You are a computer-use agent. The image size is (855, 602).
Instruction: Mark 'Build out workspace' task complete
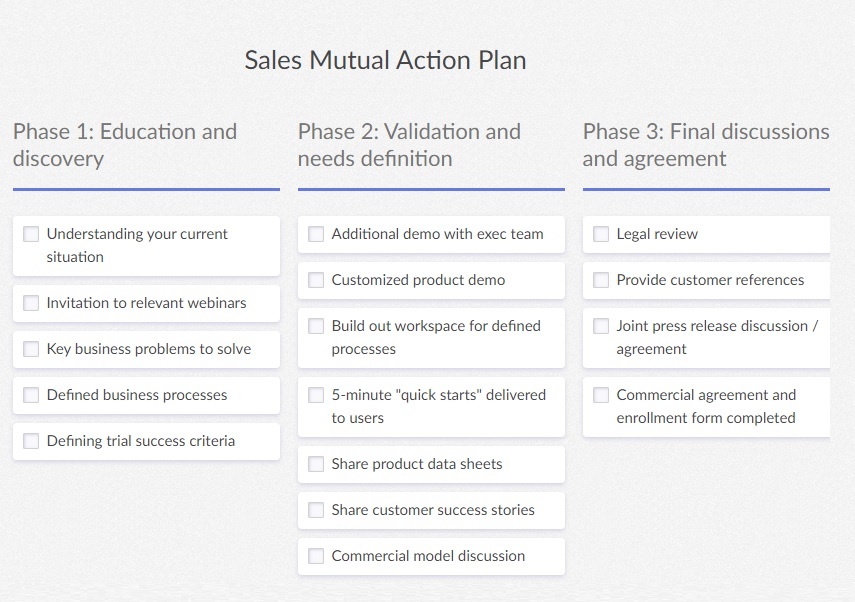[316, 326]
